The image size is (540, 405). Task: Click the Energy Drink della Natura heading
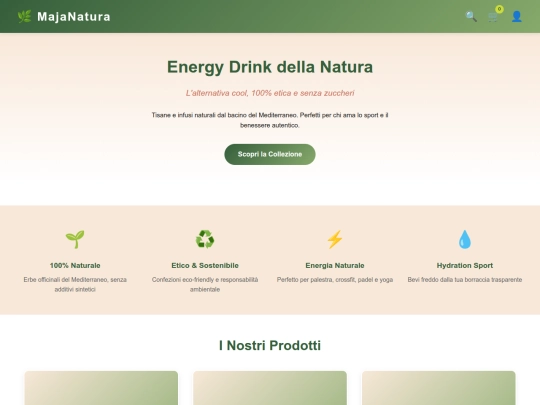pyautogui.click(x=270, y=67)
